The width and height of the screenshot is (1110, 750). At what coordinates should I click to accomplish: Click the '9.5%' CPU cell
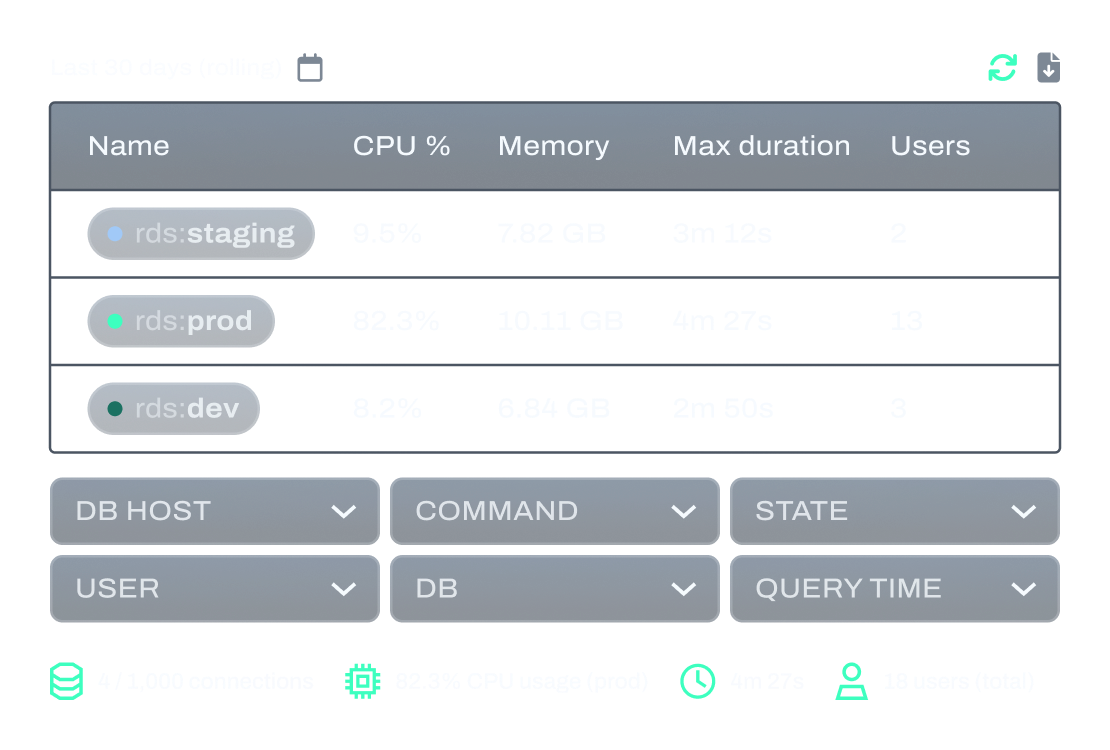[x=387, y=234]
